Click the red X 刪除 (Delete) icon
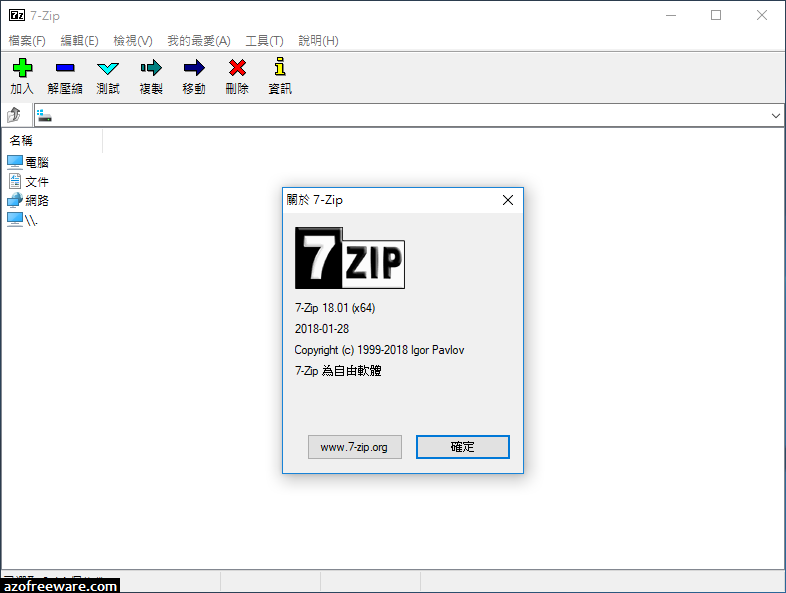The height and width of the screenshot is (593, 786). 237,68
